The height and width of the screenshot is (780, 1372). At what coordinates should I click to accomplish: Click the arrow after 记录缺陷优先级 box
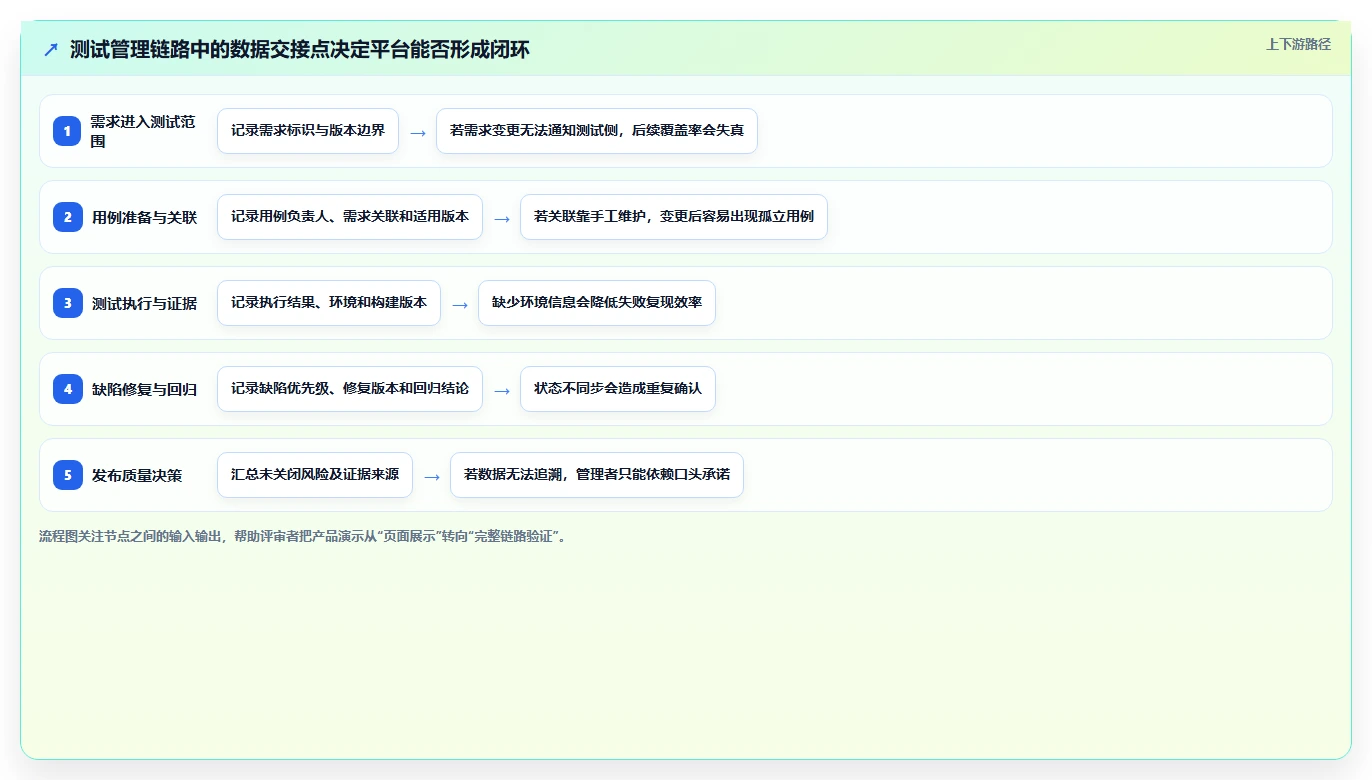(502, 390)
